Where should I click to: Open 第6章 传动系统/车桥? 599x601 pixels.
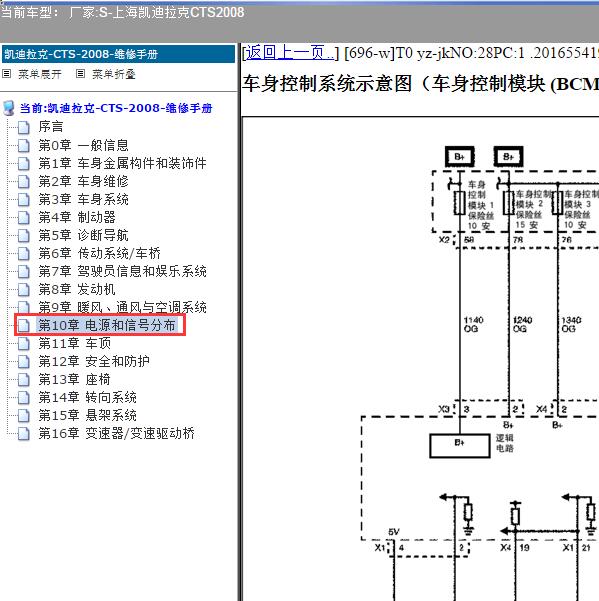pos(100,253)
